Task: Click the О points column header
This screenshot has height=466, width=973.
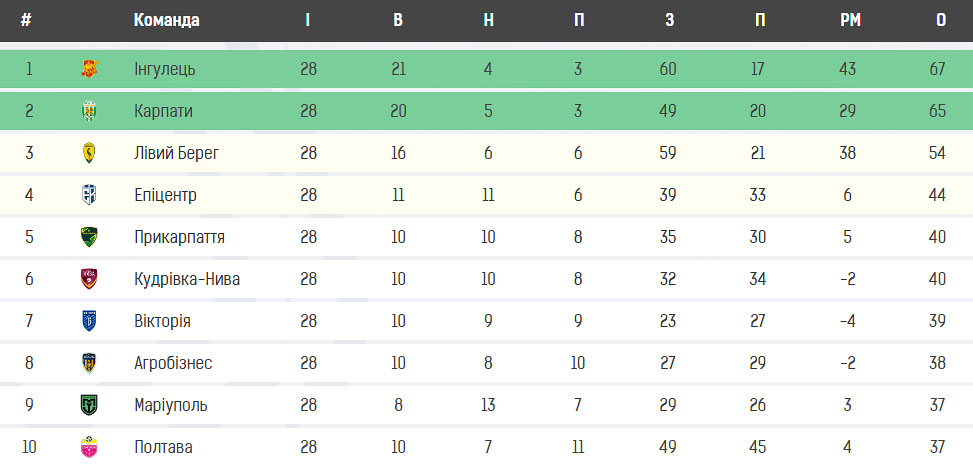Action: pos(941,20)
